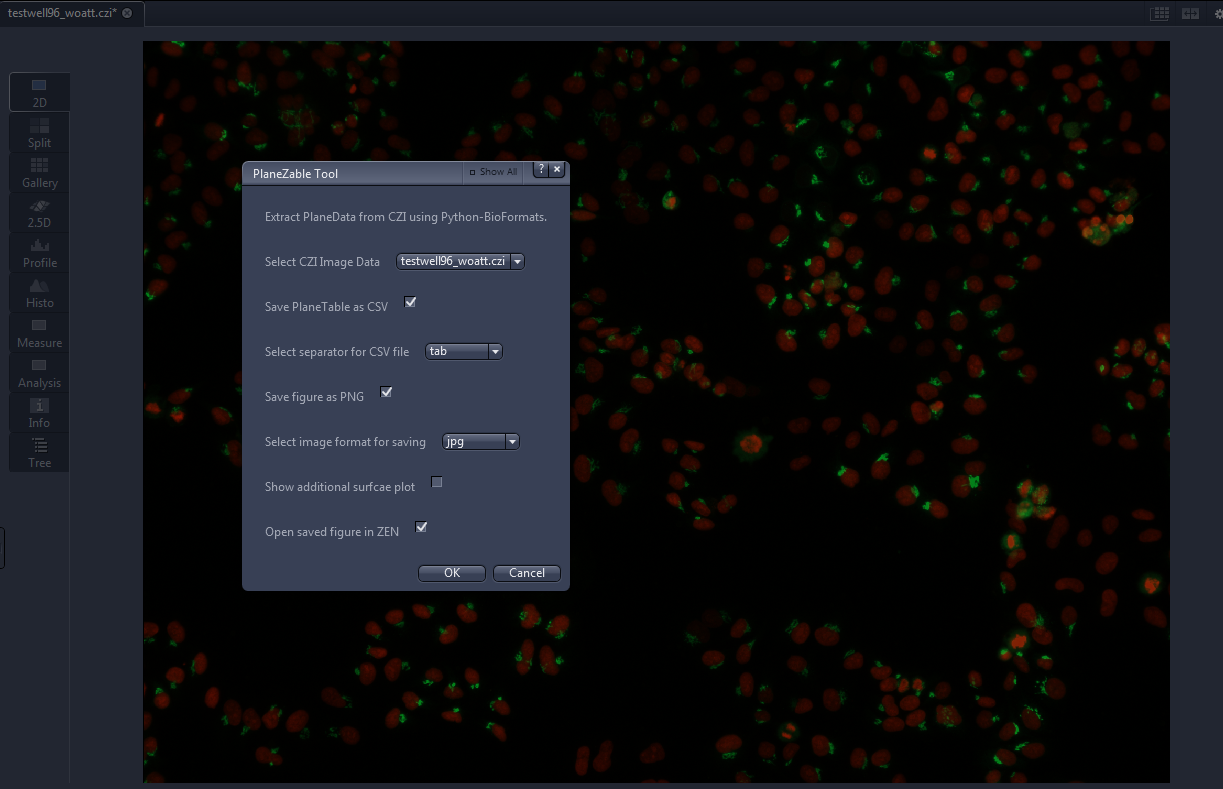Viewport: 1223px width, 789px height.
Task: Open the image format dropdown showing jpg
Action: pyautogui.click(x=481, y=441)
